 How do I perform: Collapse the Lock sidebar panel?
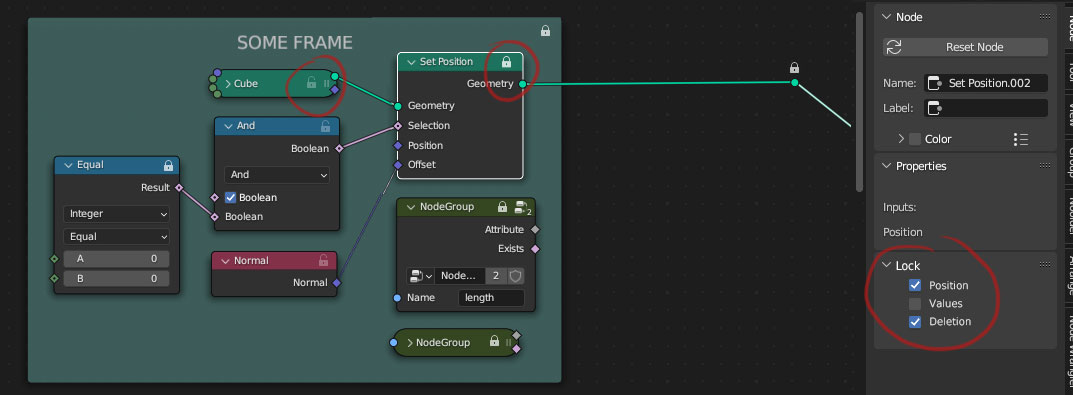coord(887,265)
